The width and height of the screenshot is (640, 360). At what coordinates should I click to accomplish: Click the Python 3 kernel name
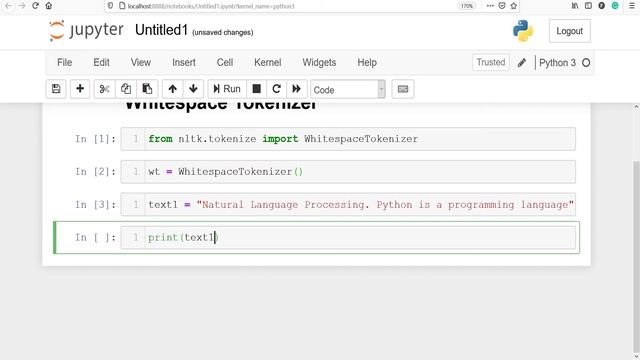pos(557,63)
